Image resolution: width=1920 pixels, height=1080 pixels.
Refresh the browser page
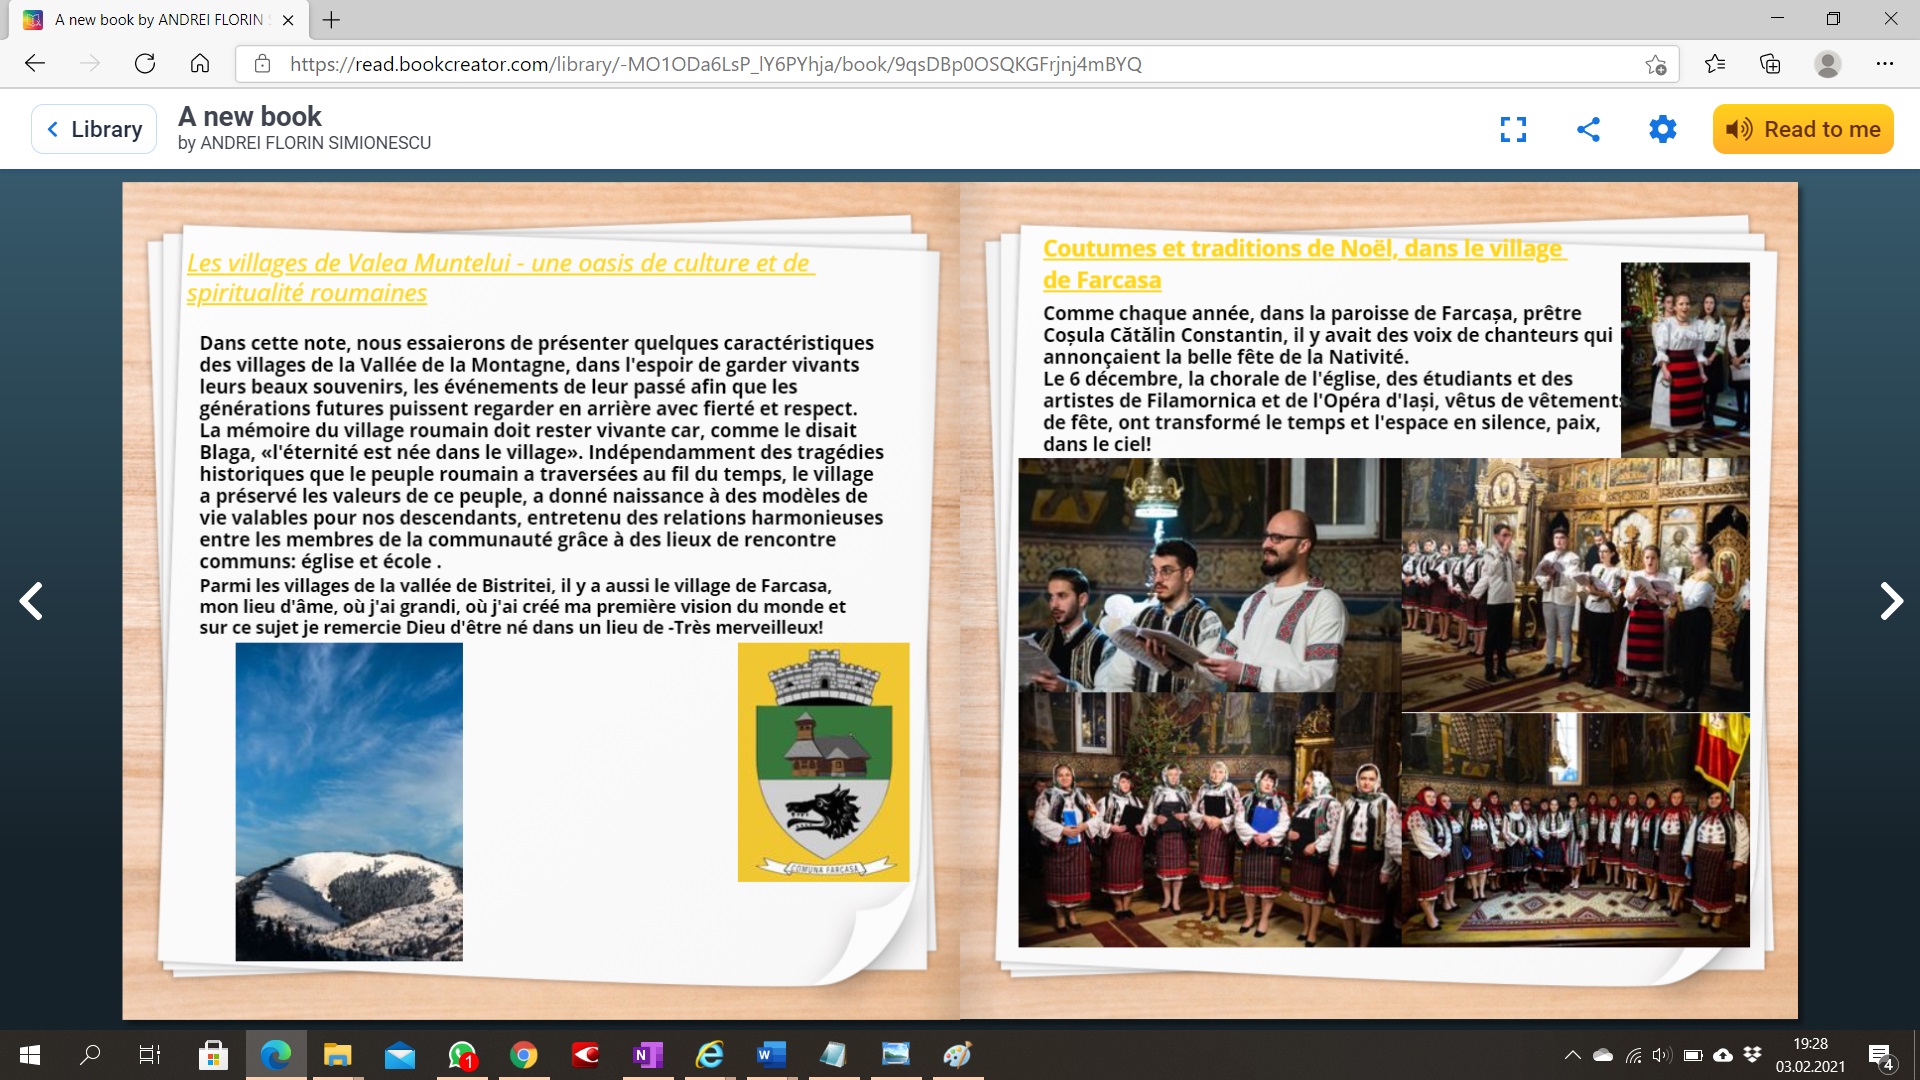coord(145,64)
